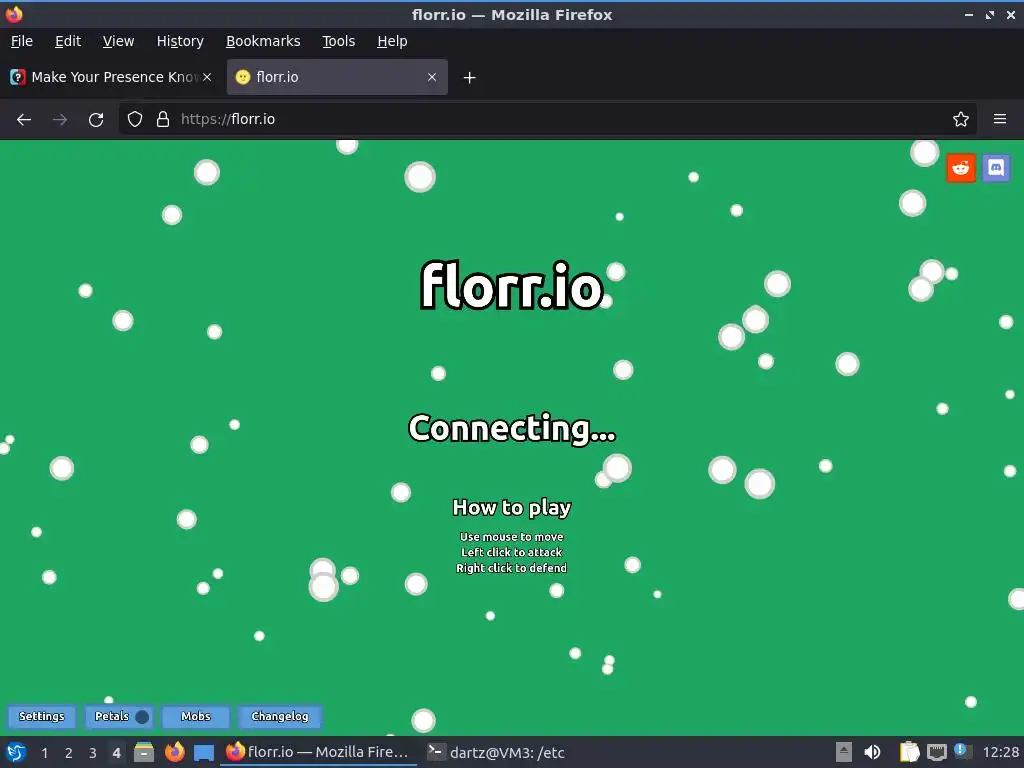The width and height of the screenshot is (1024, 768).
Task: Minimize the Firefox window
Action: (969, 14)
